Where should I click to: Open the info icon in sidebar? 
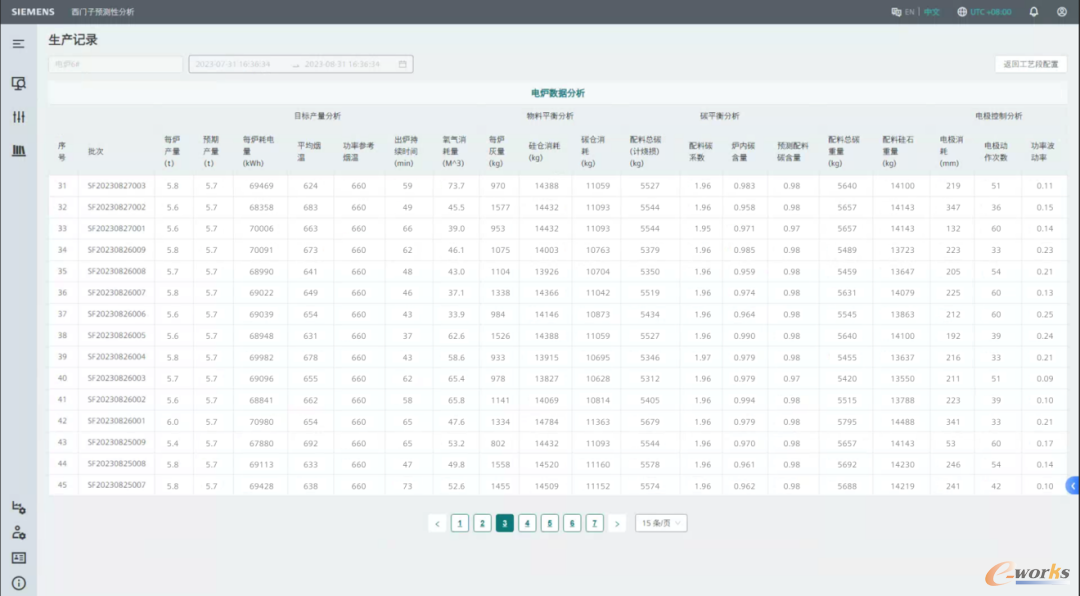pyautogui.click(x=19, y=583)
